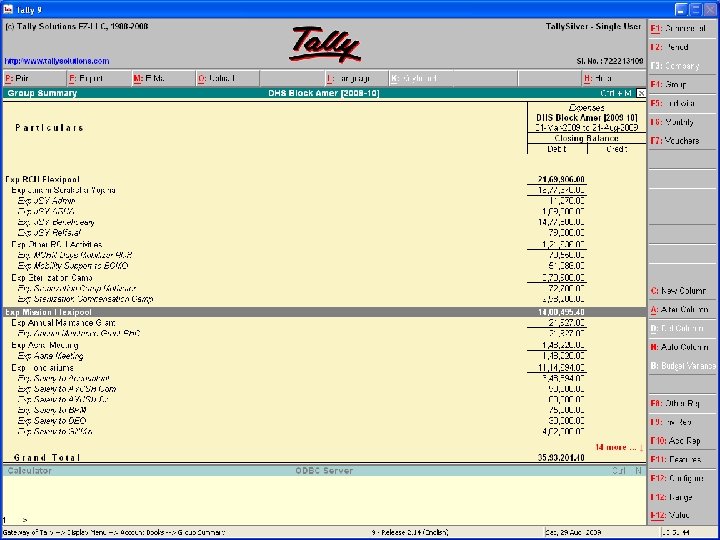Open Budget Variance button
The image size is (720, 540).
click(x=682, y=366)
